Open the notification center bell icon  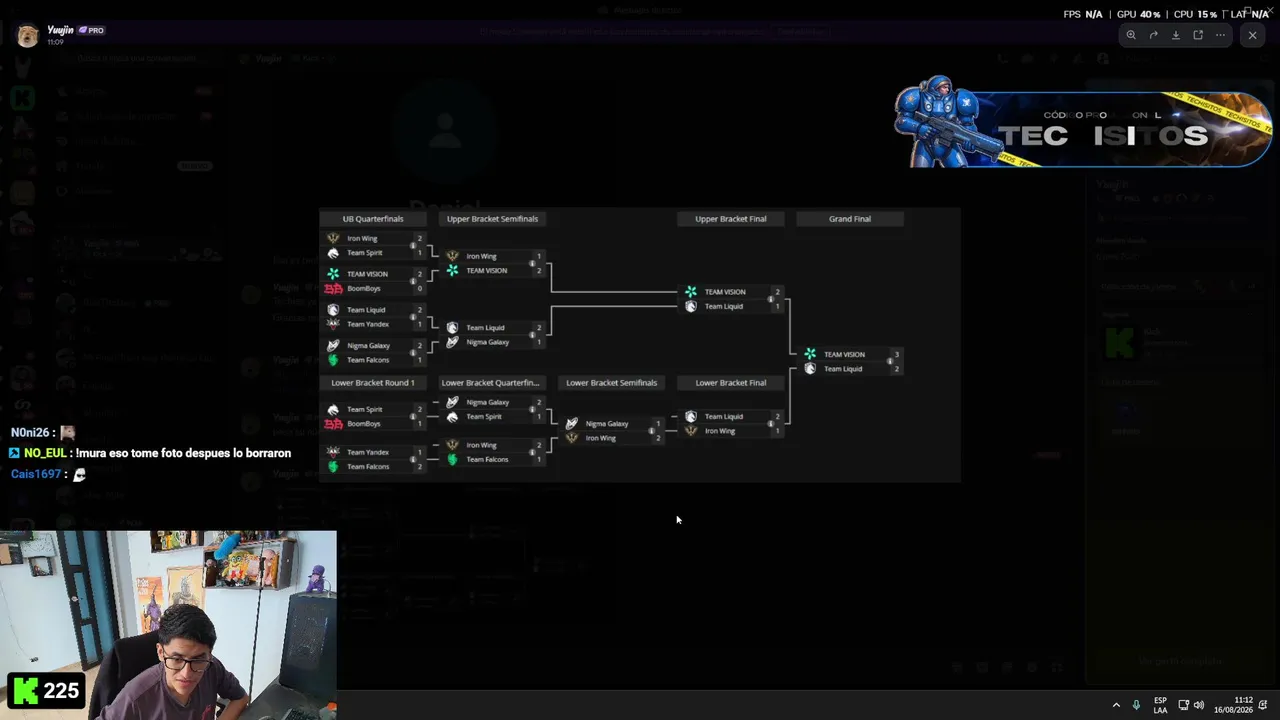point(1264,705)
